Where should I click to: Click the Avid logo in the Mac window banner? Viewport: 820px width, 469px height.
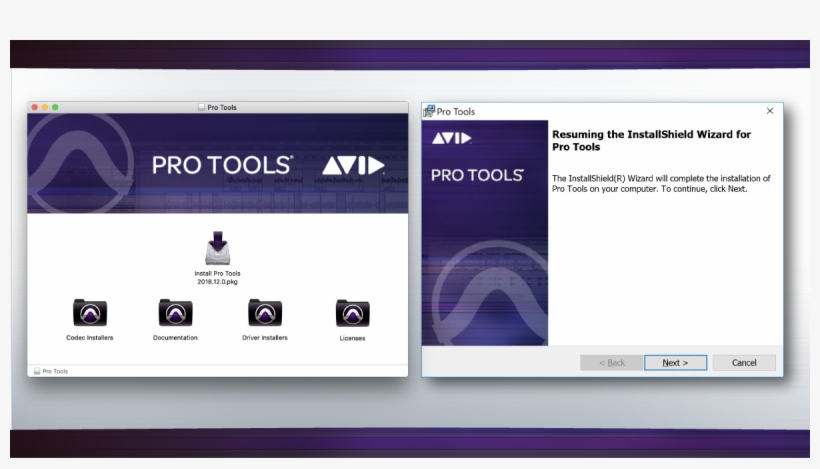[353, 165]
